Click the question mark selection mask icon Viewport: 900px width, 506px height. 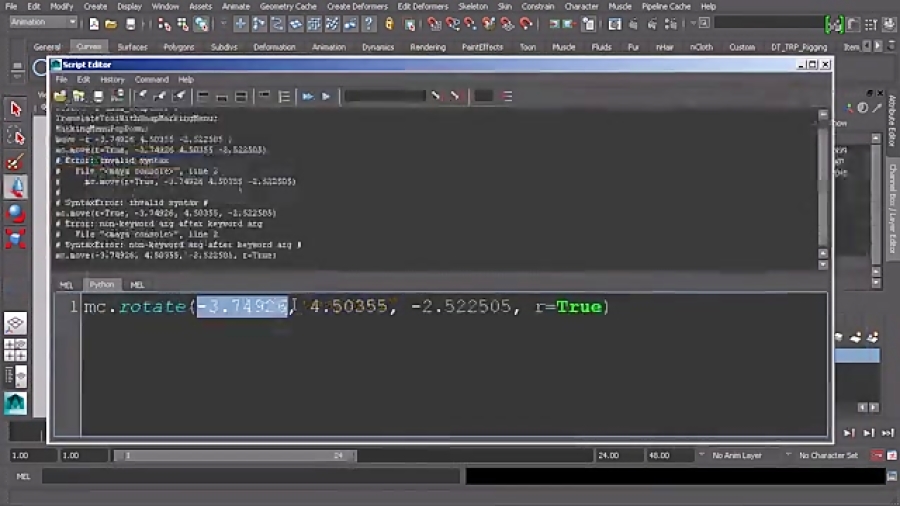(x=369, y=24)
